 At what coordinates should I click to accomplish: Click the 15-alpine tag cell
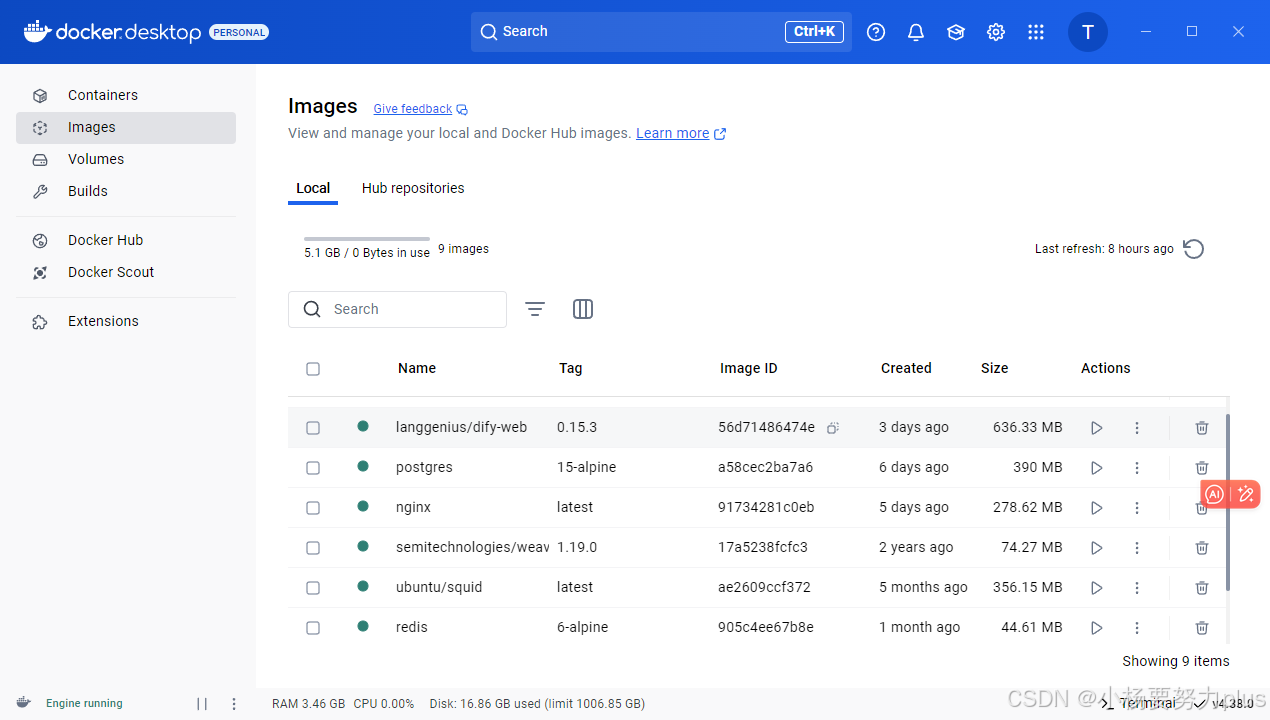[x=586, y=468]
